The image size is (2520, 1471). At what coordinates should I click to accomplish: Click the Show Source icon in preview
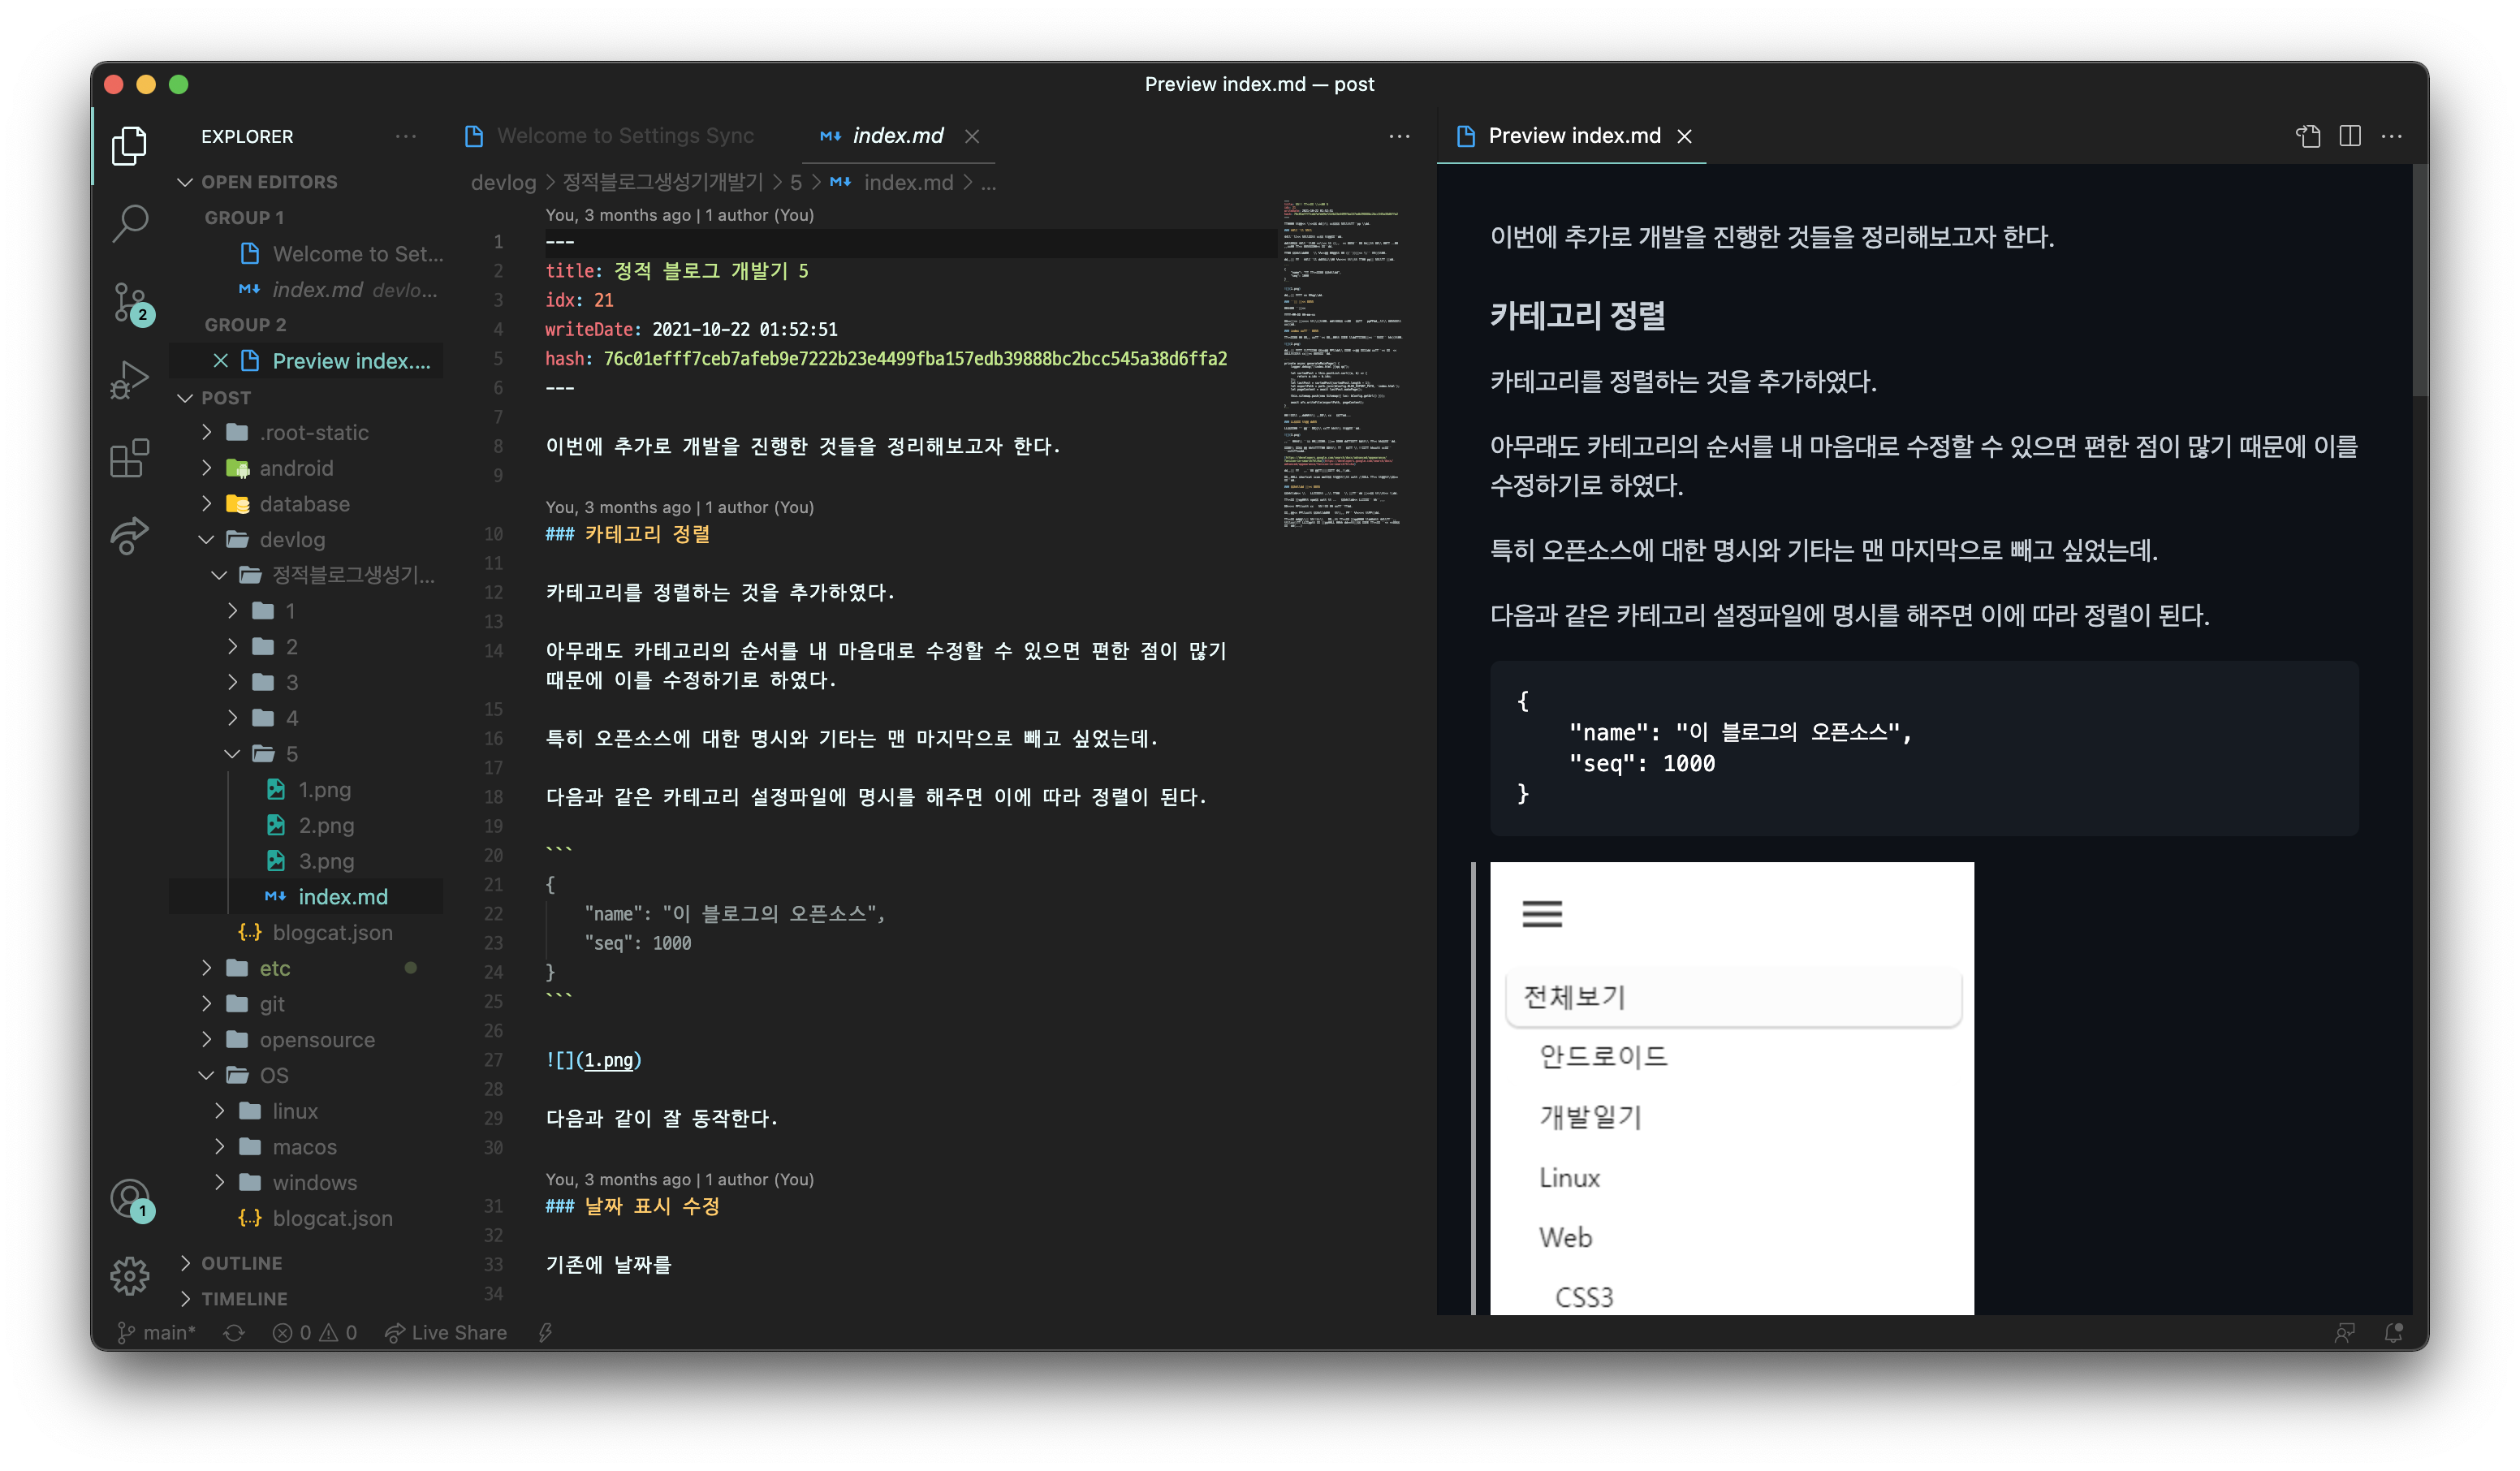tap(2308, 136)
